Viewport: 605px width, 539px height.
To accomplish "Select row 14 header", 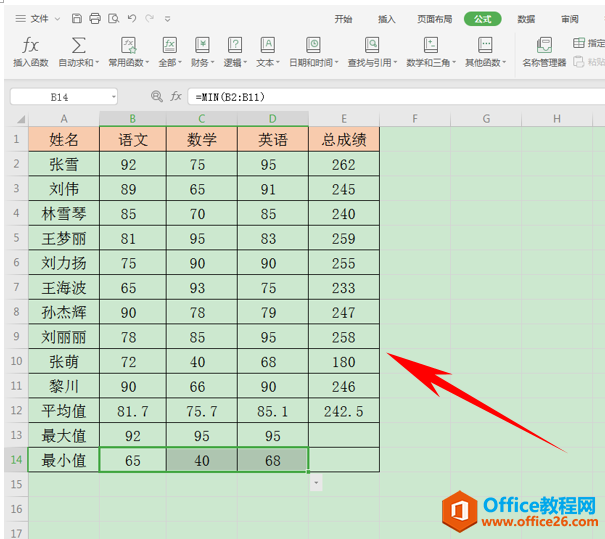I will (16, 460).
